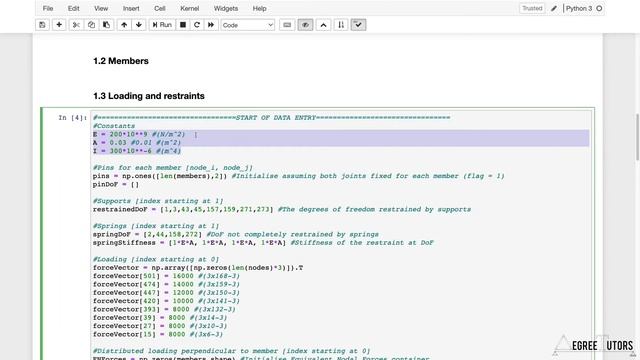Click the #Constants comment line
The height and width of the screenshot is (360, 640).
pos(113,126)
